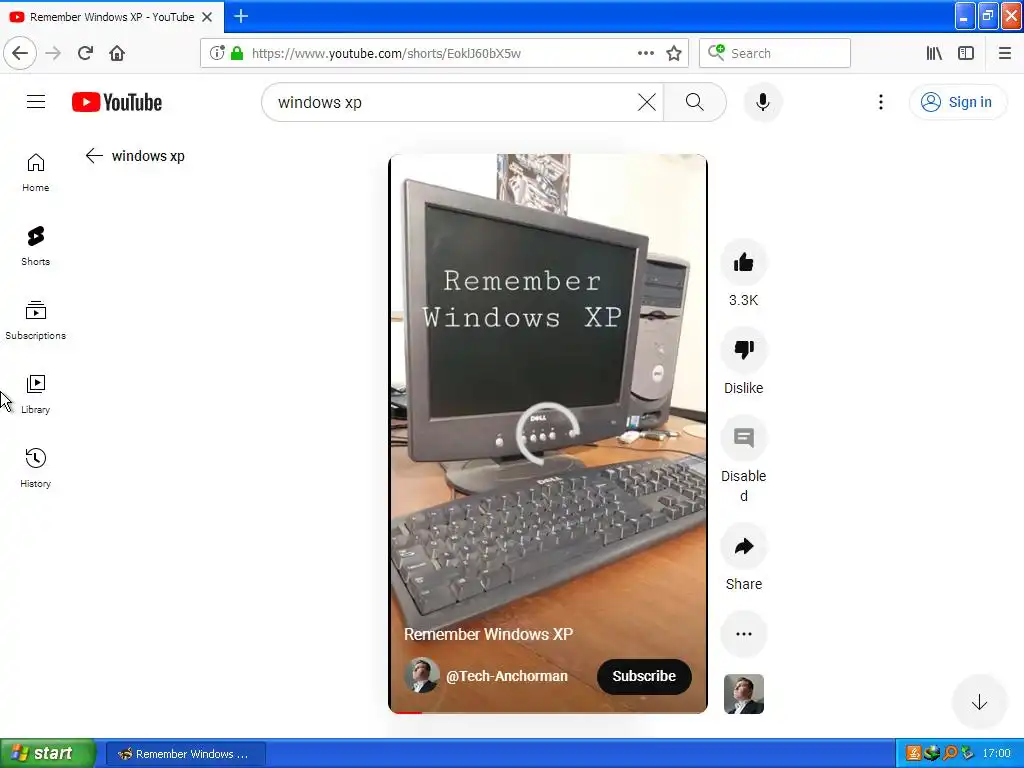Open Shorts in the sidebar
Image resolution: width=1024 pixels, height=768 pixels.
point(35,246)
